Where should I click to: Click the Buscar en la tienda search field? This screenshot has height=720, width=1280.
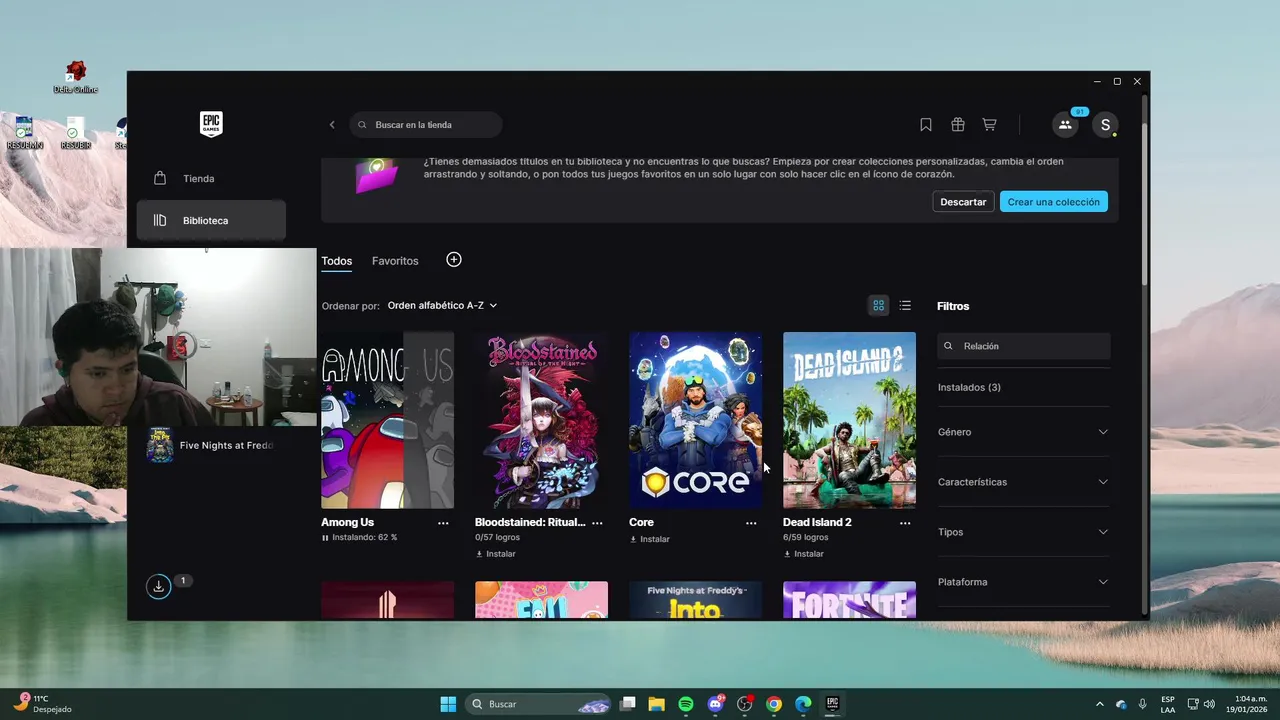426,125
